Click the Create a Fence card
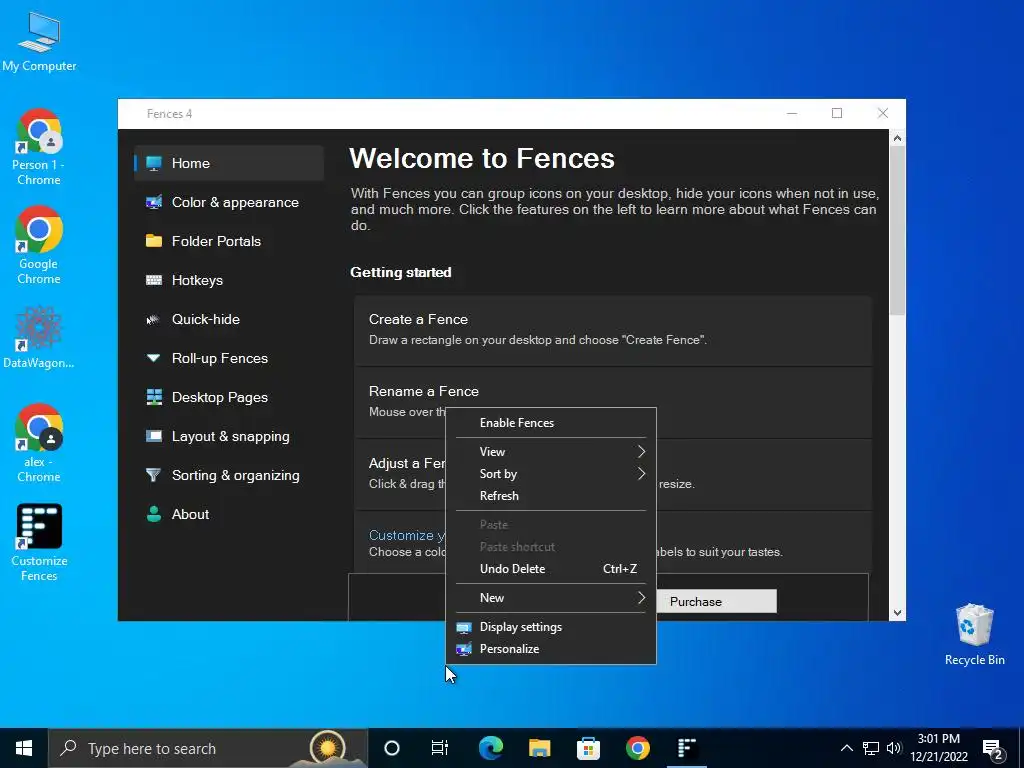Screen dimensions: 1024x768 [x=613, y=330]
